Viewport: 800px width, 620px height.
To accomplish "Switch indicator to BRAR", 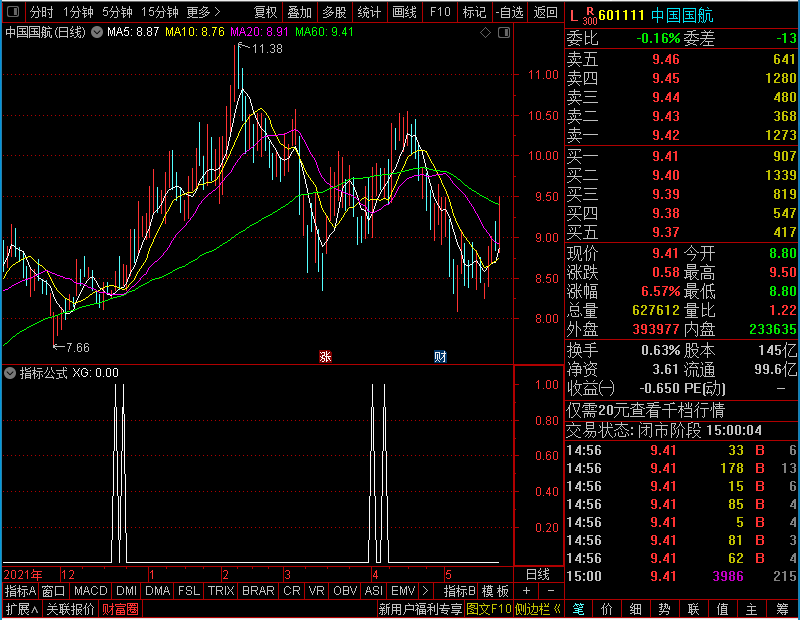I will click(x=258, y=591).
